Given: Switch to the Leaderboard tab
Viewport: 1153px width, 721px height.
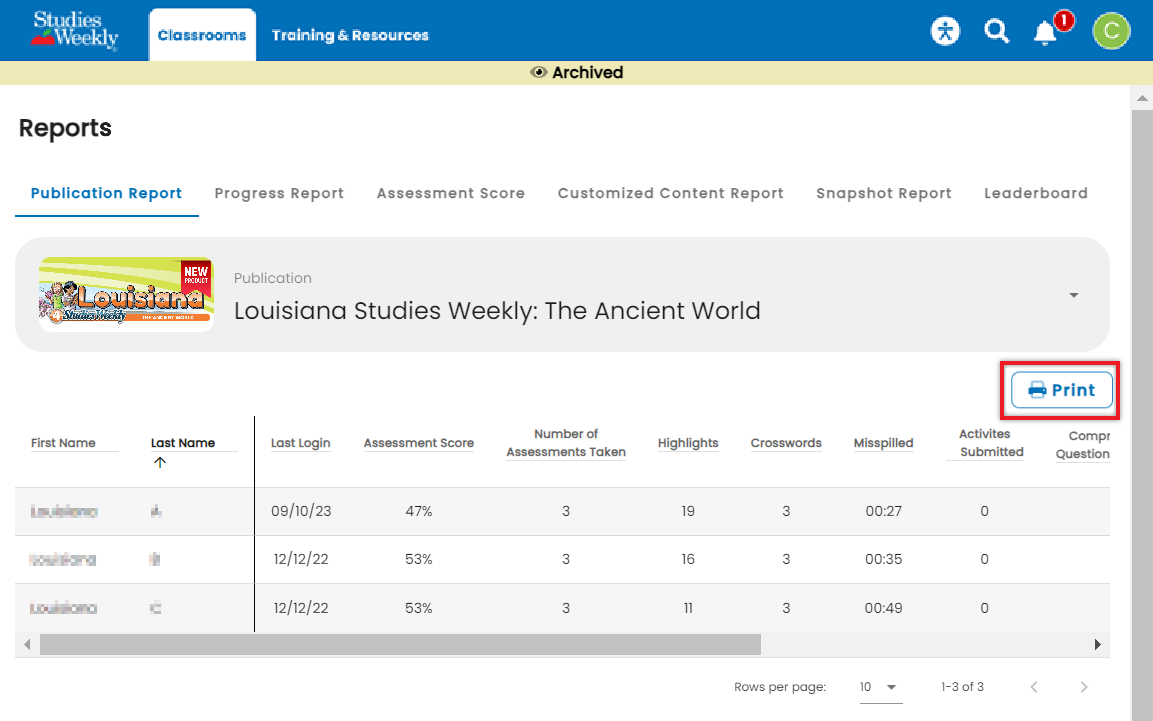Looking at the screenshot, I should click(x=1036, y=193).
